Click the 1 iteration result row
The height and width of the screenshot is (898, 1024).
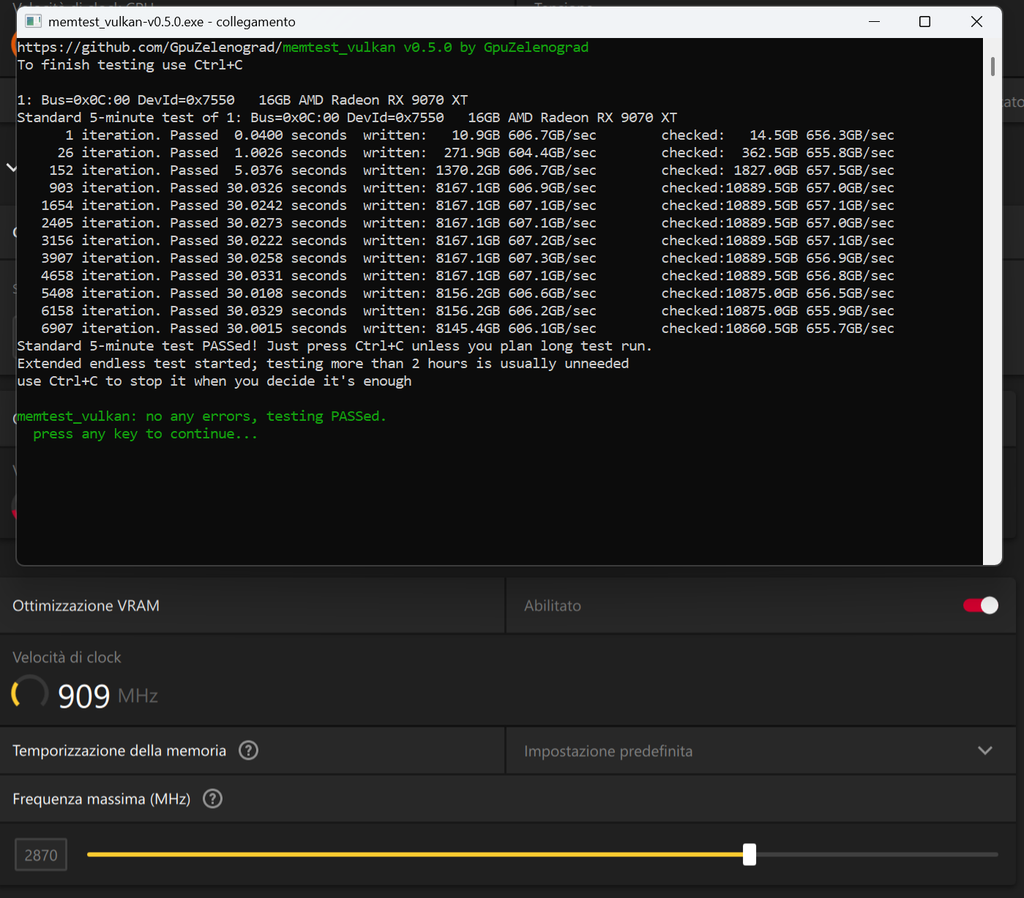pyautogui.click(x=479, y=135)
